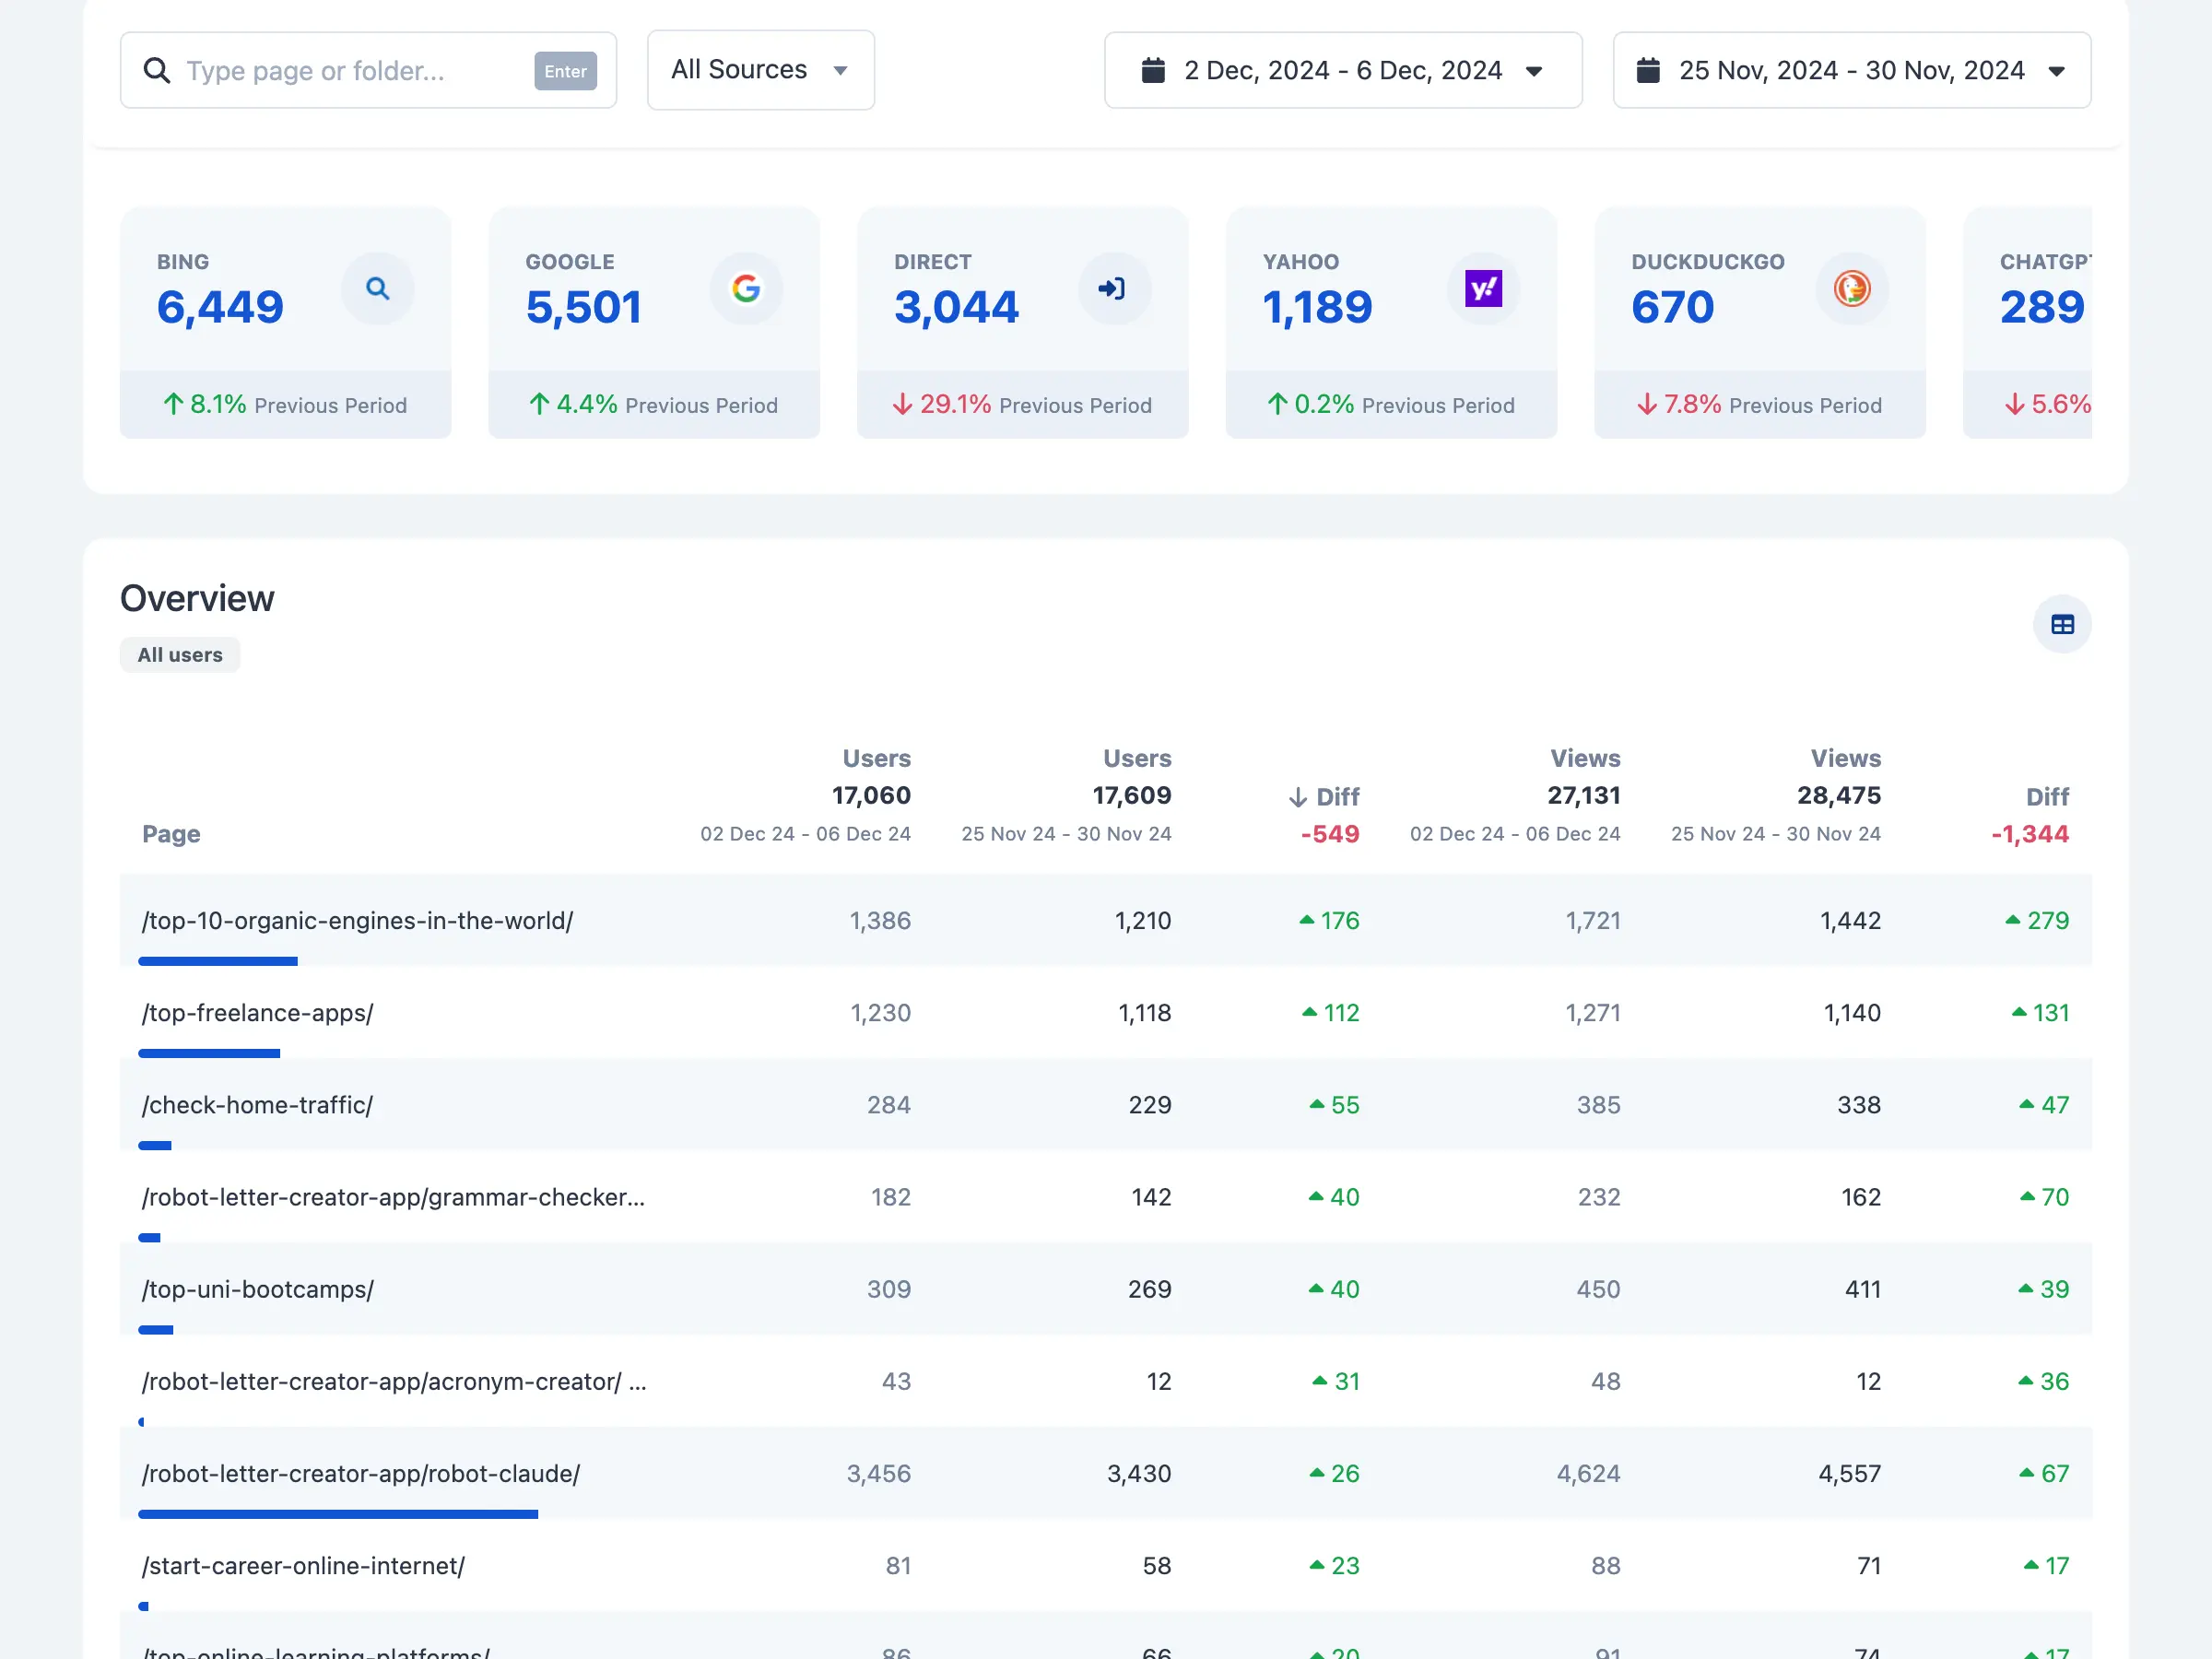The image size is (2212, 1659).
Task: Open the /top-freelance-apps/ page row
Action: pyautogui.click(x=258, y=1013)
